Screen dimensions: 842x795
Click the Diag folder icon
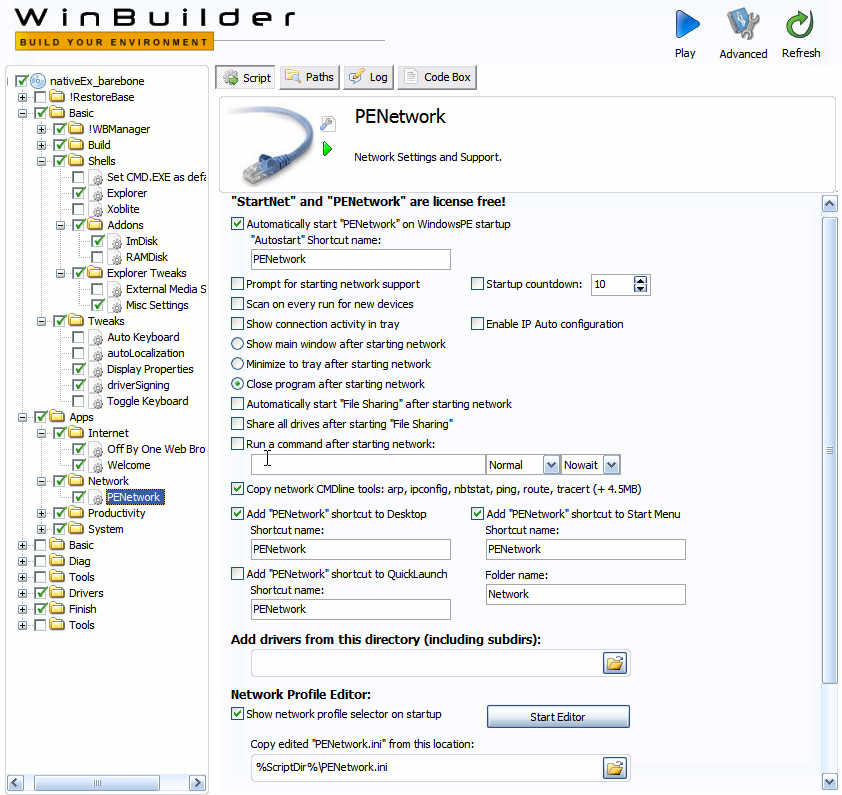click(x=57, y=561)
